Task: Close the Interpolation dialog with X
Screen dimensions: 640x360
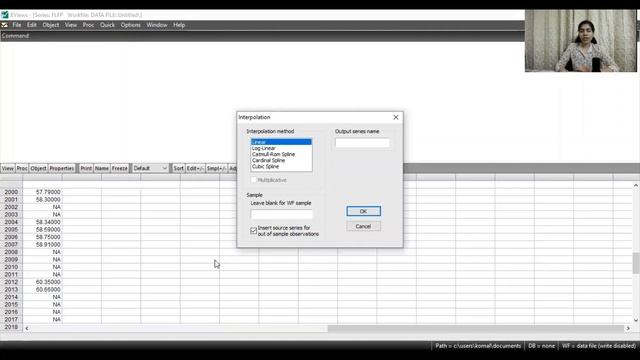Action: 396,117
